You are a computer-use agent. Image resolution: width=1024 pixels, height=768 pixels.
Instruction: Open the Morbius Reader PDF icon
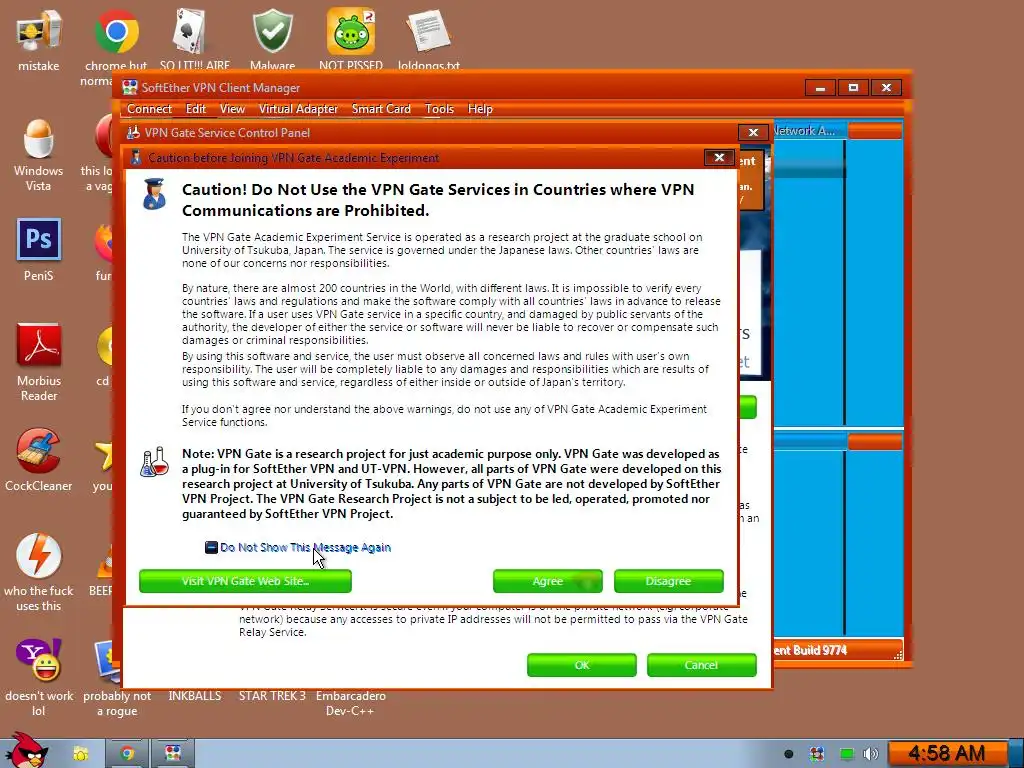coord(39,345)
